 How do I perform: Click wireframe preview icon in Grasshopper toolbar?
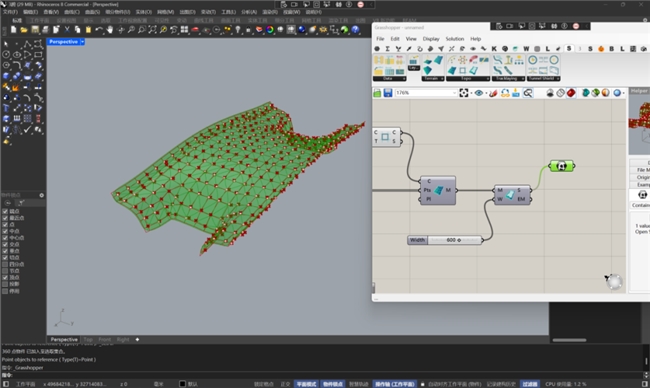tap(560, 93)
